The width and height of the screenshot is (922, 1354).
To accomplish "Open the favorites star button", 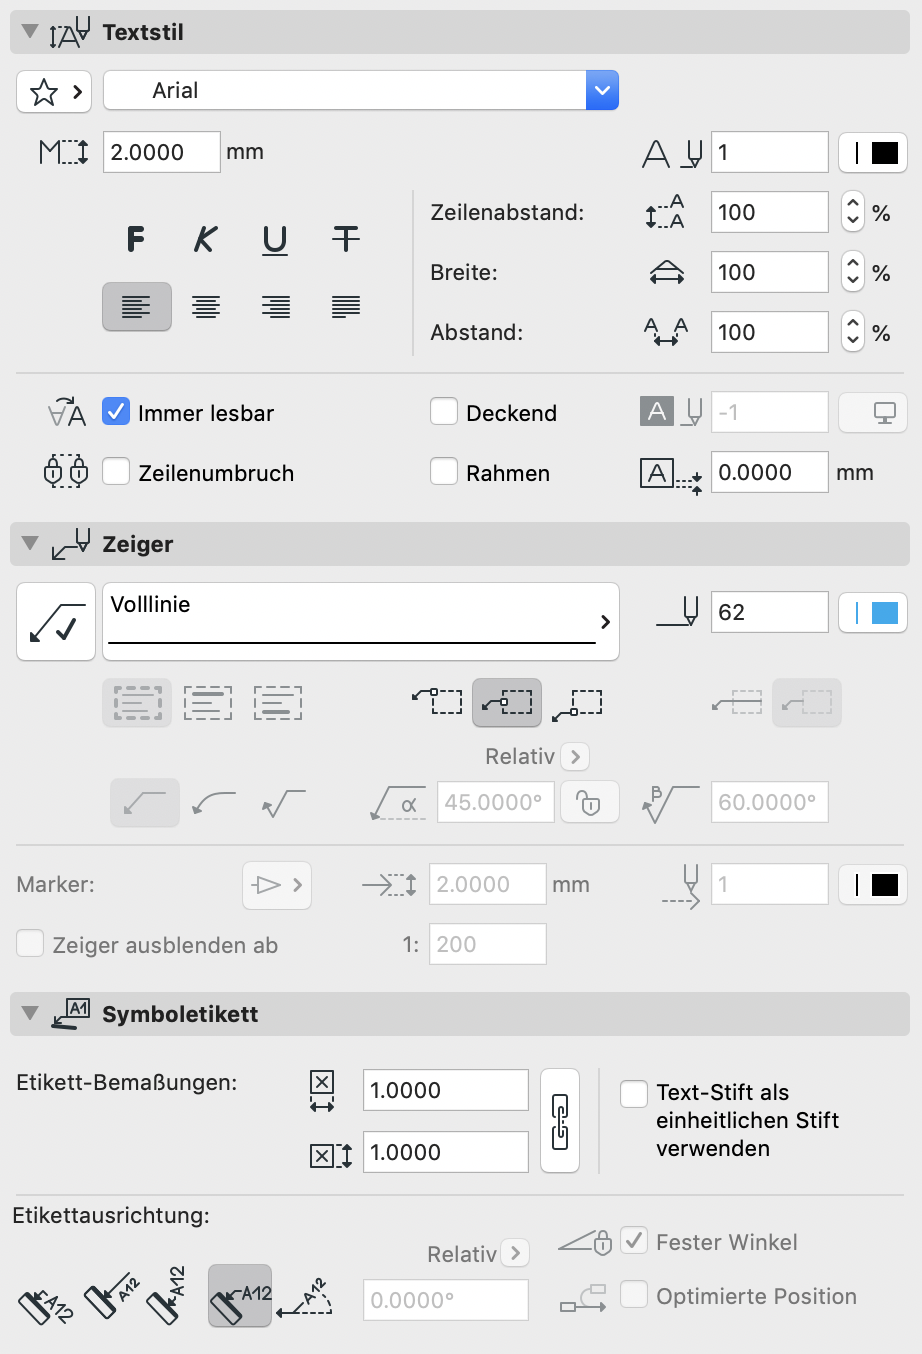I will pos(55,92).
